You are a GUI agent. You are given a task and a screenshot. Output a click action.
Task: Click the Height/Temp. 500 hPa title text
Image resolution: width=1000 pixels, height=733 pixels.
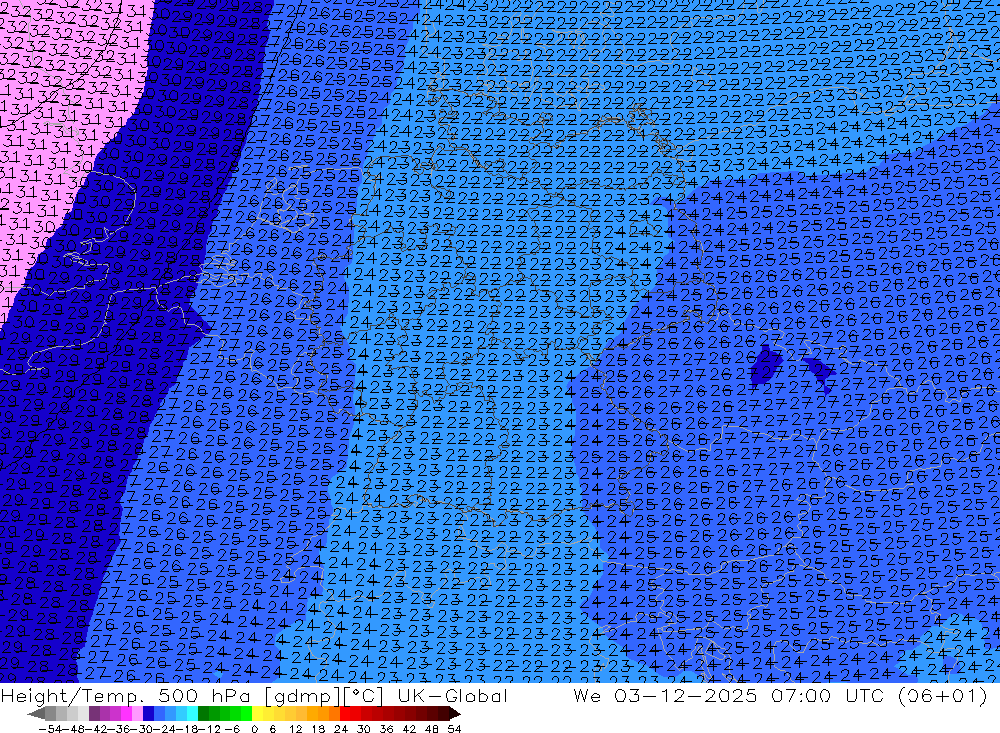tap(127, 695)
